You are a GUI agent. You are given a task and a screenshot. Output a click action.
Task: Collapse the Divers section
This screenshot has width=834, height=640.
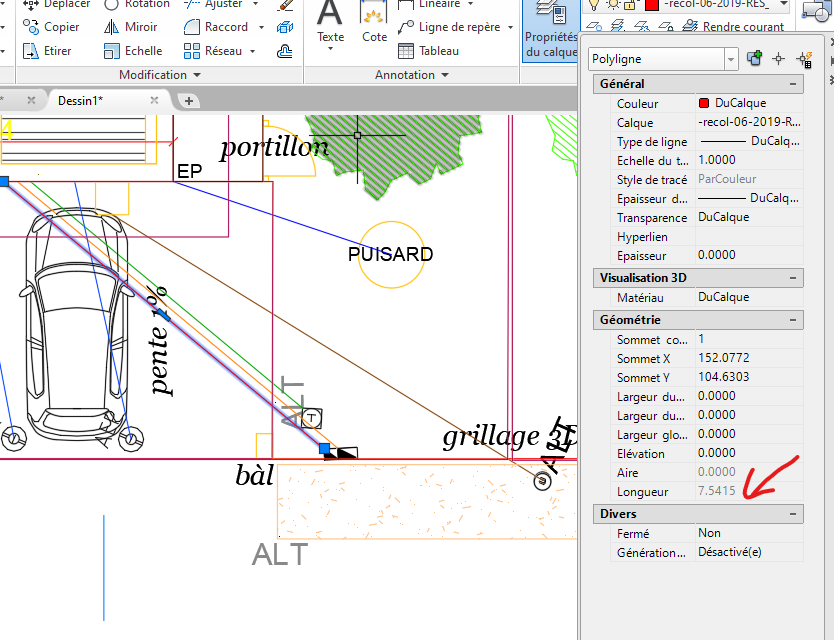point(793,514)
